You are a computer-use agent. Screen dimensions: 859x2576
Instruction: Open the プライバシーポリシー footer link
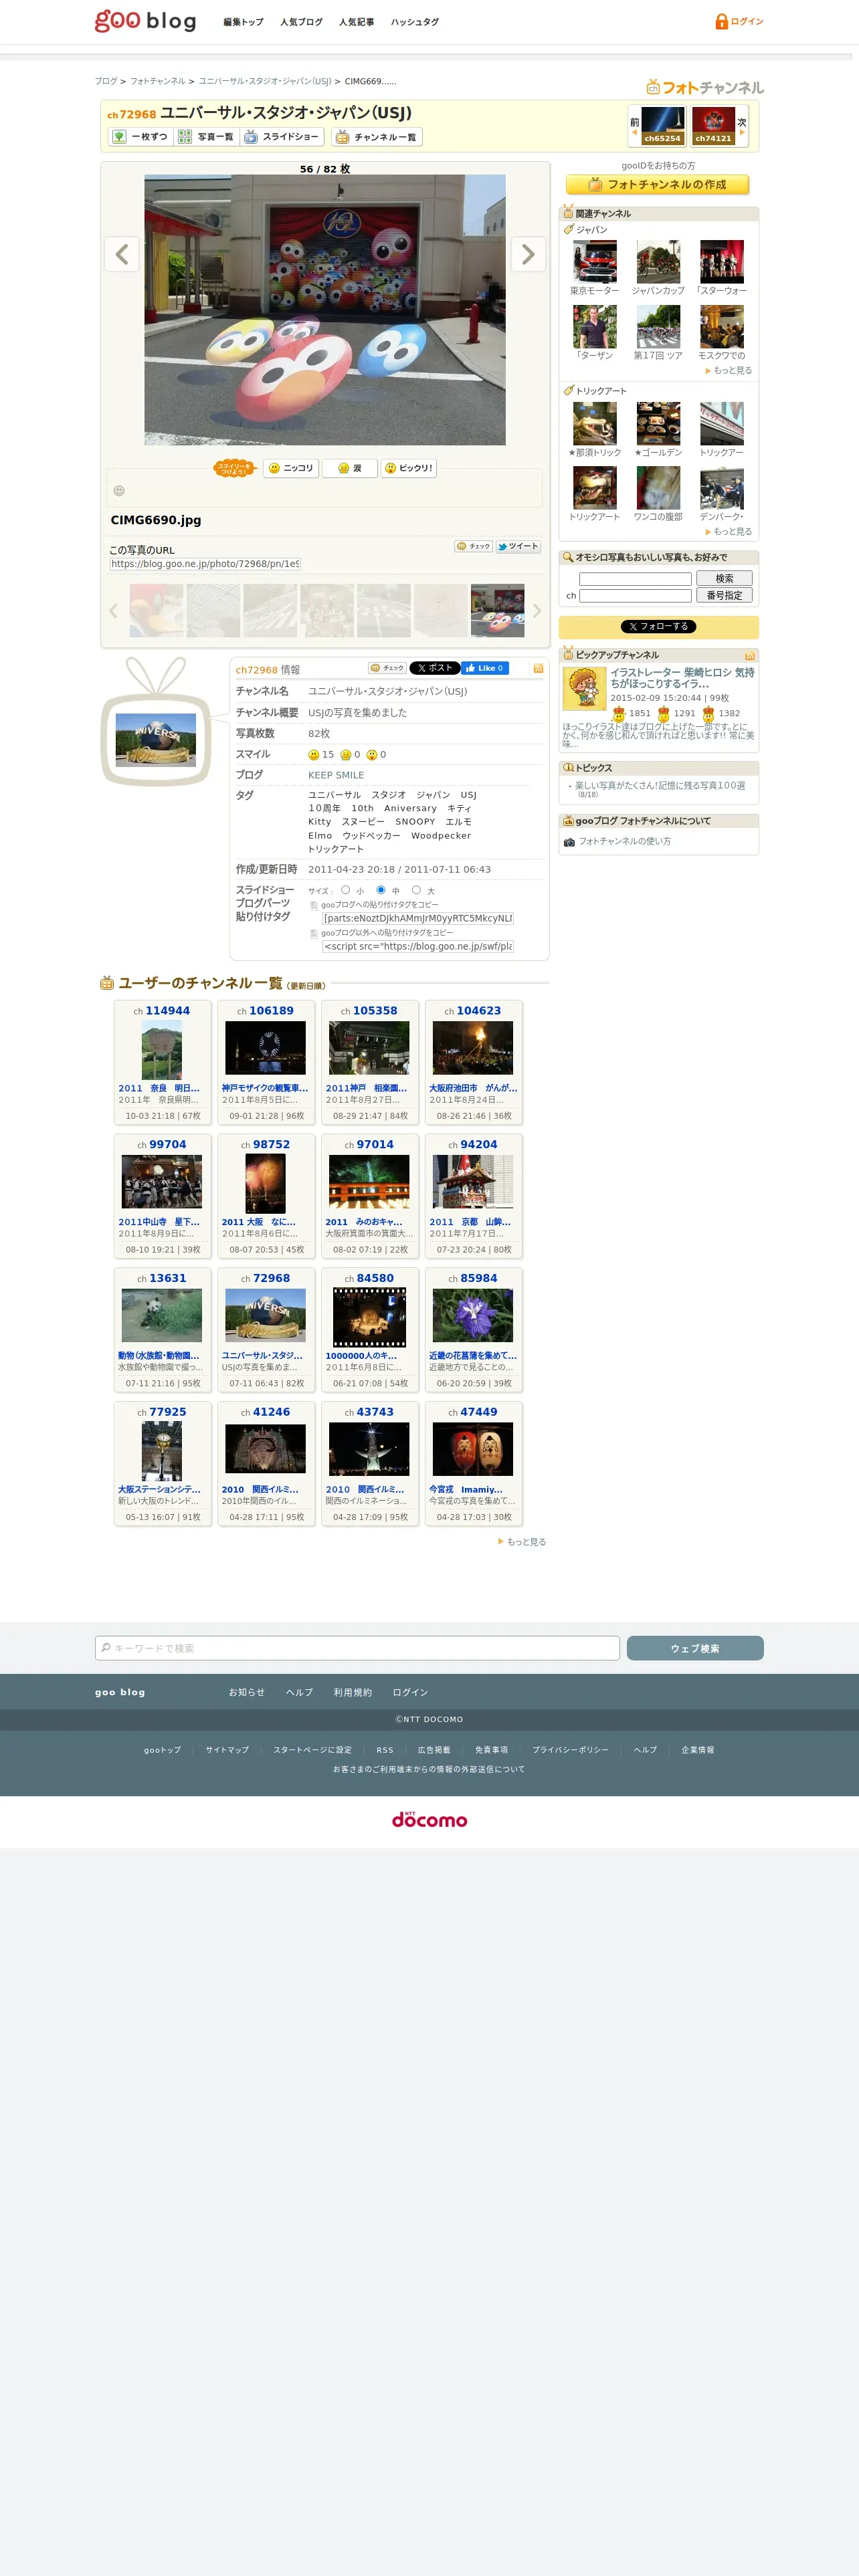[x=570, y=1750]
